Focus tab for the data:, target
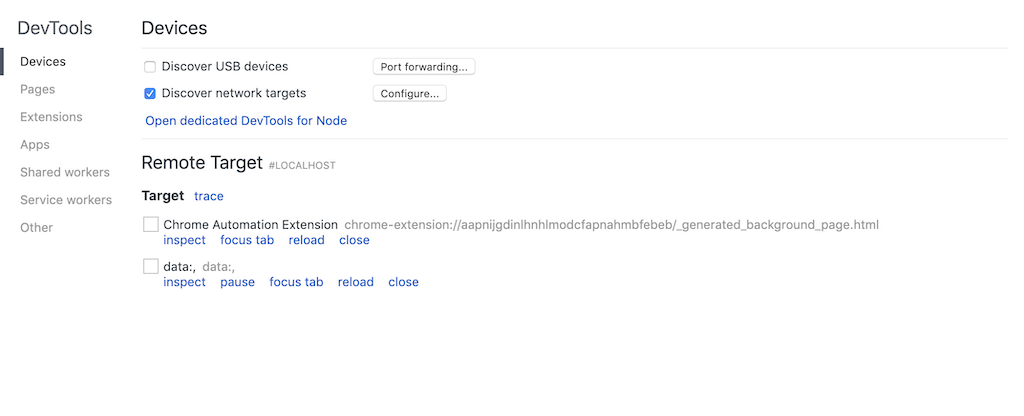The image size is (1024, 416). 296,281
